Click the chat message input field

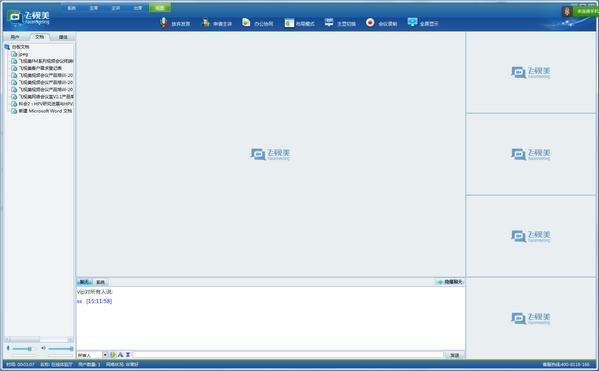pyautogui.click(x=288, y=355)
